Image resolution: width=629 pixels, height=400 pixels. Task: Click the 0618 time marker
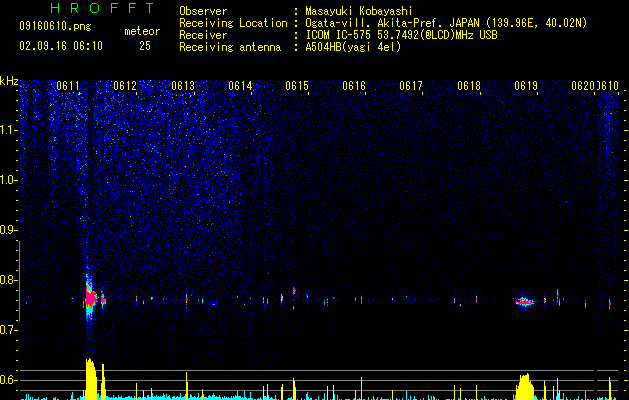coord(469,86)
